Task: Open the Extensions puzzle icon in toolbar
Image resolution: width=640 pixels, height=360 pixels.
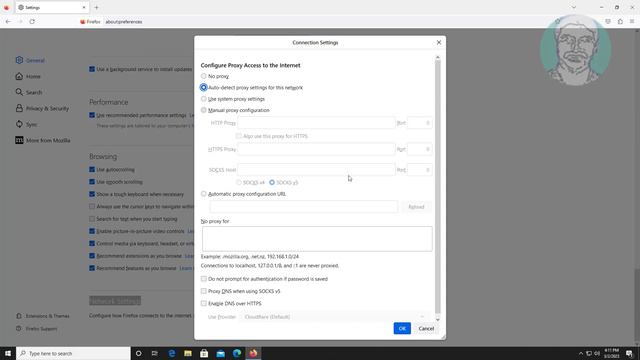Action: (x=620, y=22)
